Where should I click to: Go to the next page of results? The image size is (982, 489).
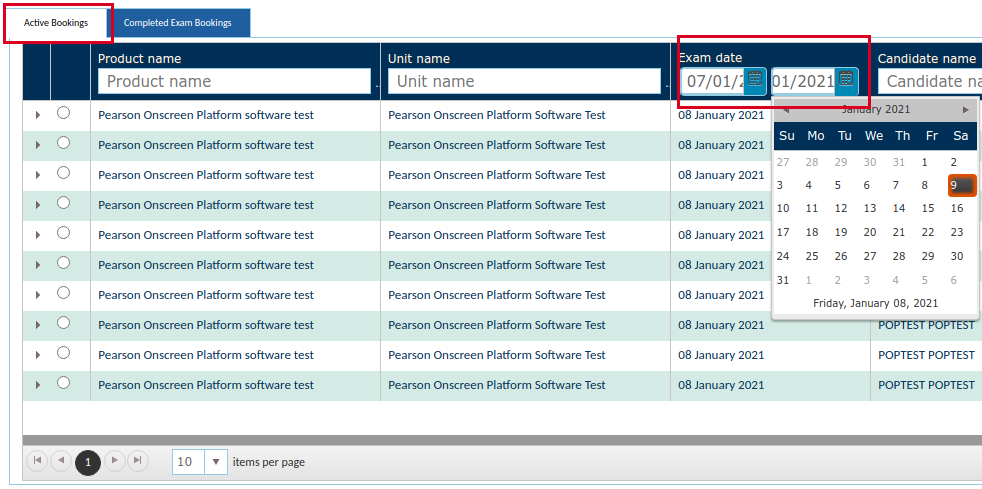click(x=114, y=461)
